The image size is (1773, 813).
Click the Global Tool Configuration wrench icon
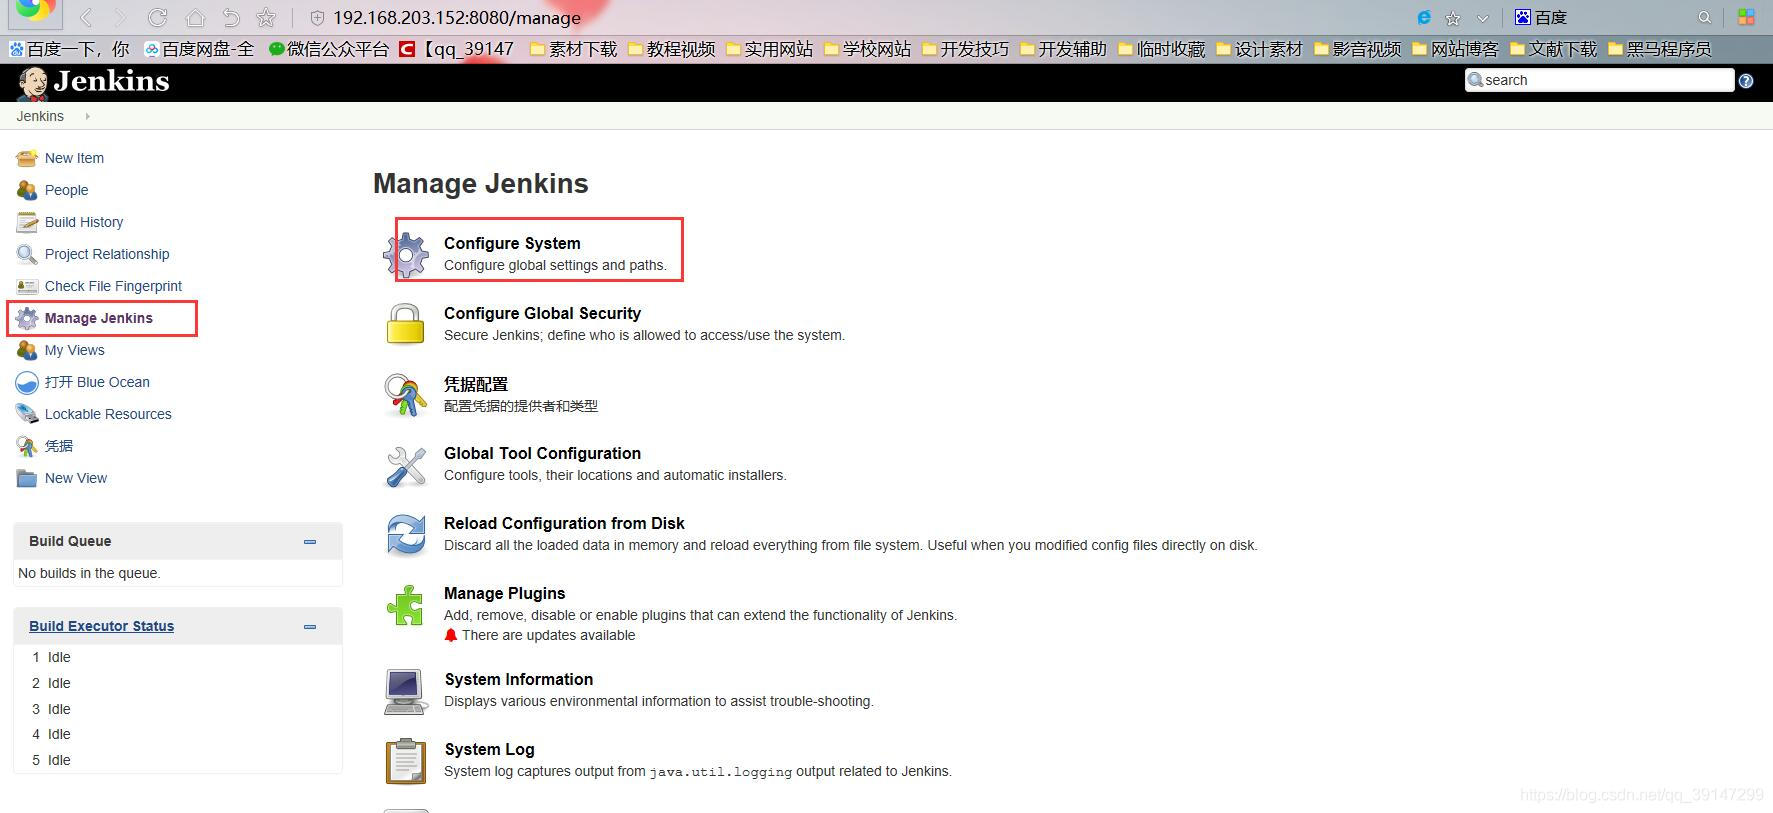pos(406,466)
